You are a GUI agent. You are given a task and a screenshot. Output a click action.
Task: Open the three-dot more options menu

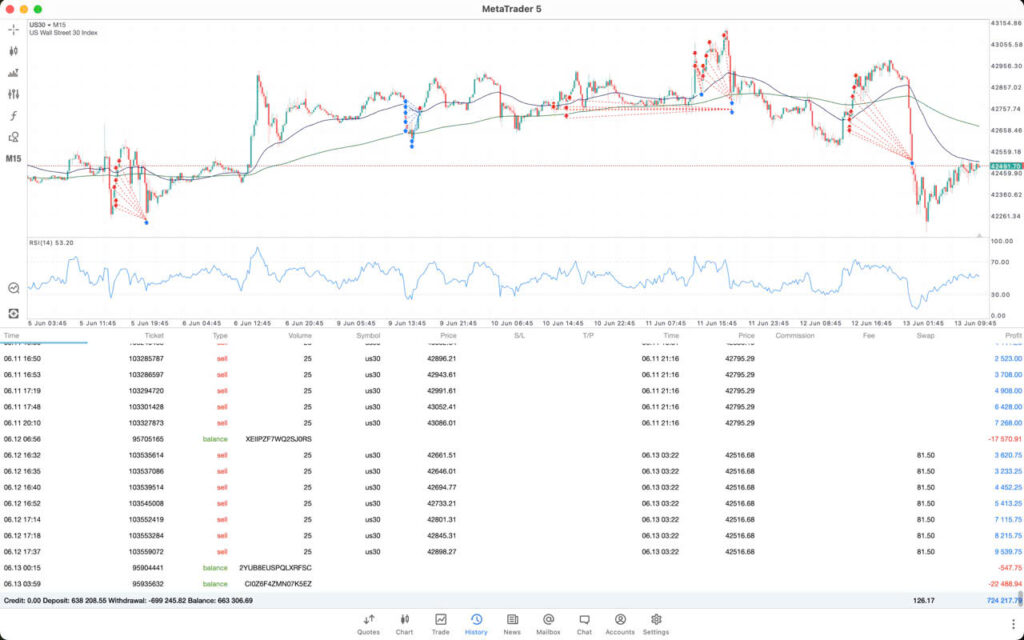click(1013, 624)
